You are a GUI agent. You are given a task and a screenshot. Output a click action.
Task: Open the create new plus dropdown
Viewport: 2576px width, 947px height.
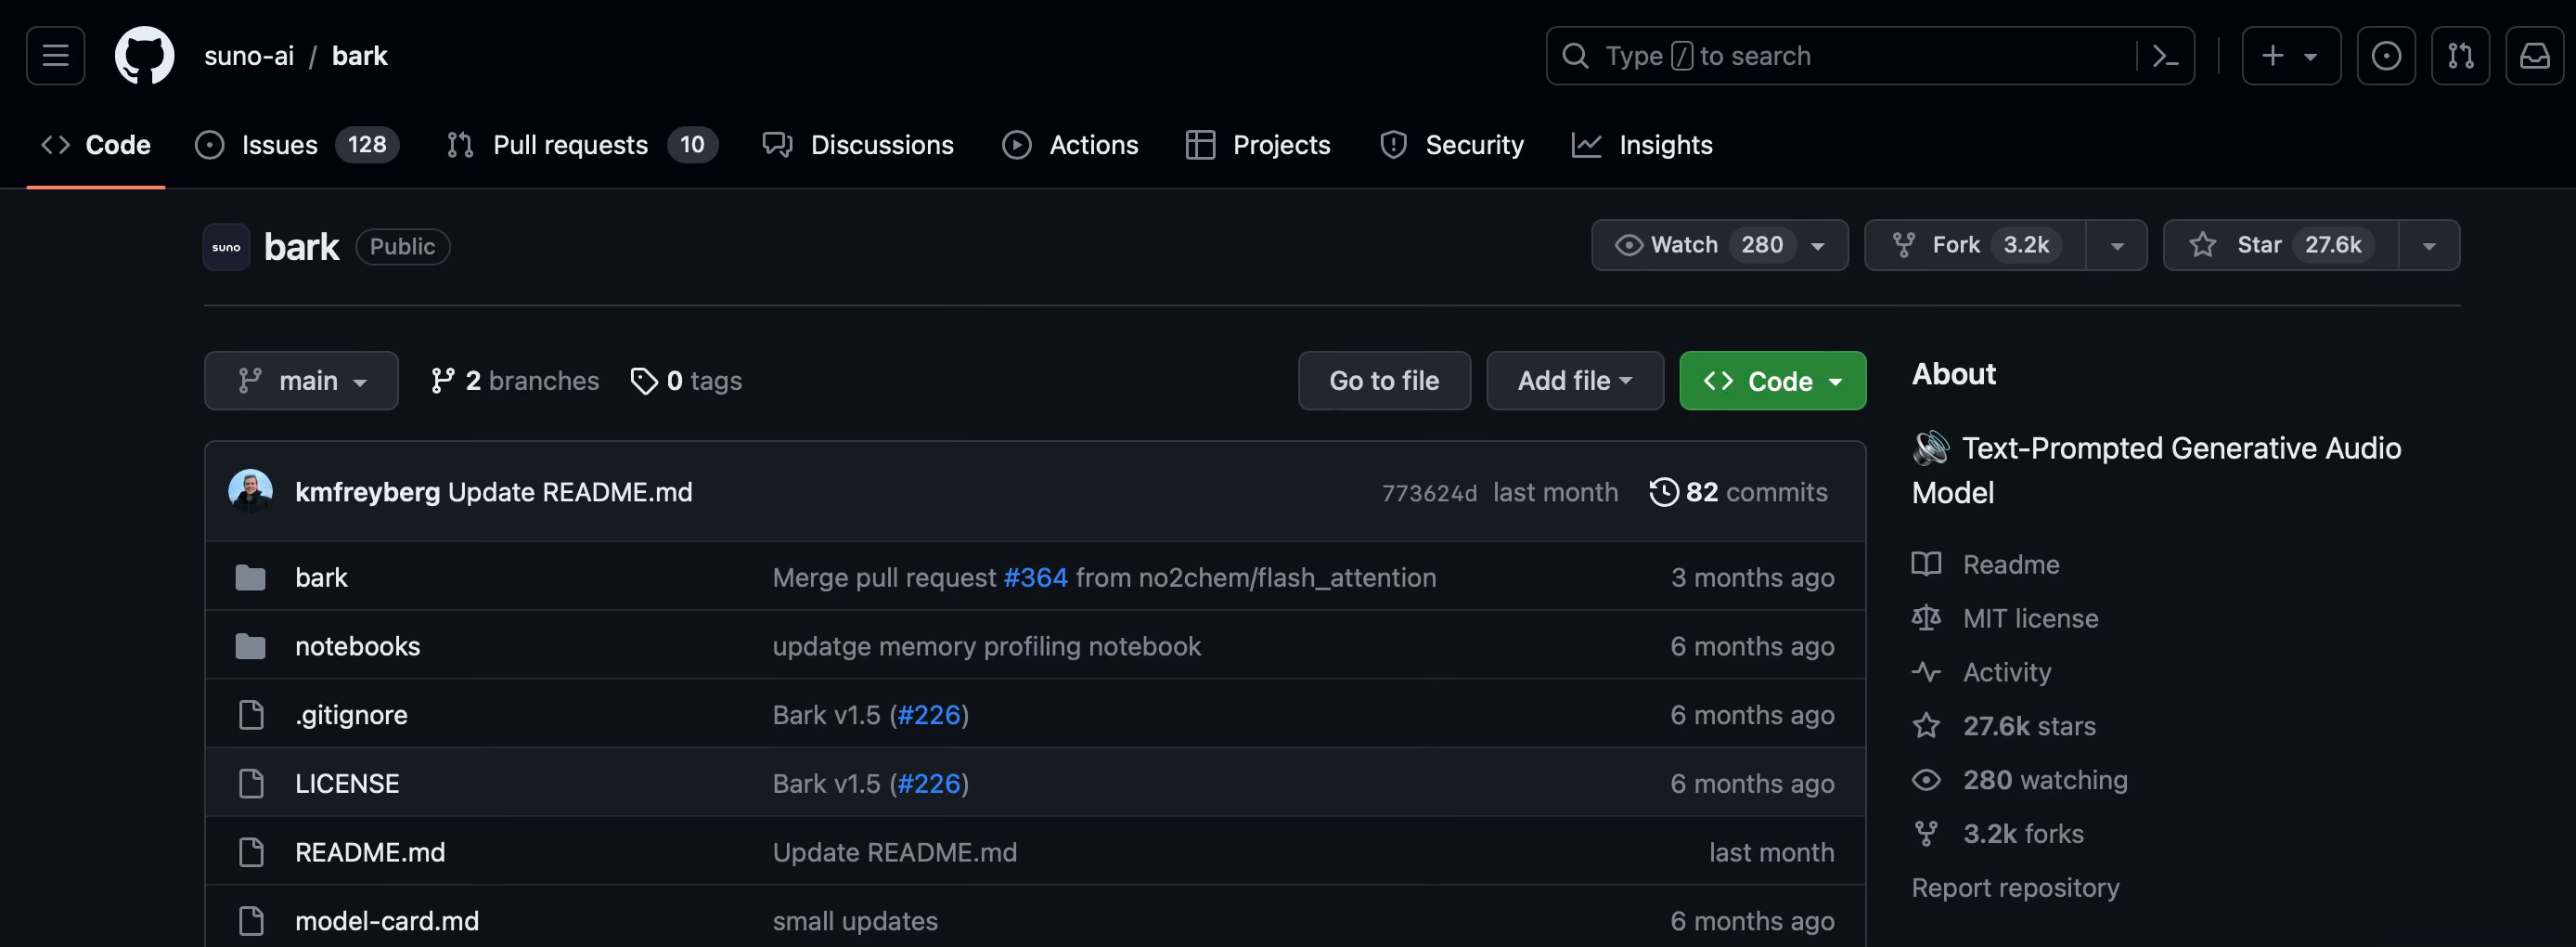pyautogui.click(x=2290, y=56)
